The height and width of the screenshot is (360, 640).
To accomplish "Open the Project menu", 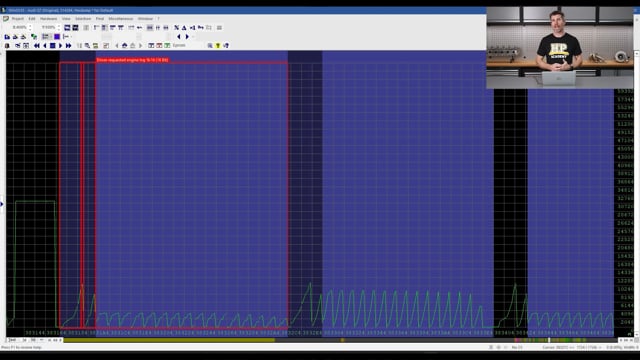I will tap(18, 19).
